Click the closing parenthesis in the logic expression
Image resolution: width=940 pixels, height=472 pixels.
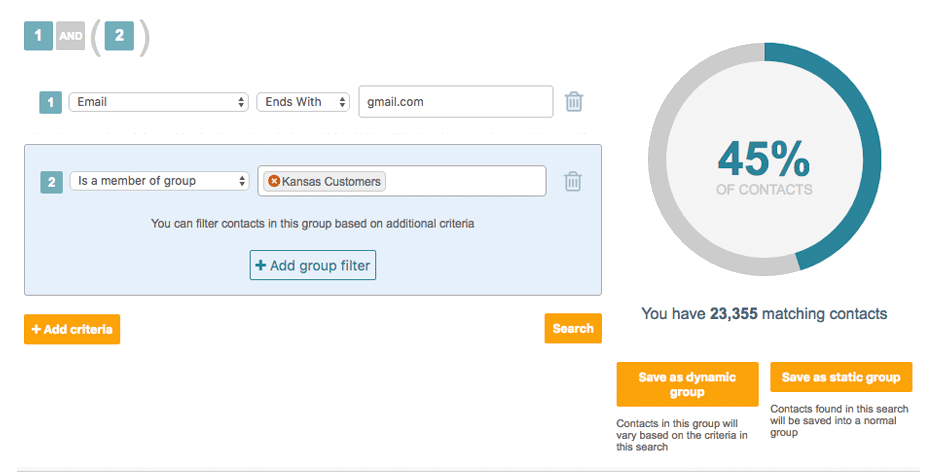[x=144, y=37]
